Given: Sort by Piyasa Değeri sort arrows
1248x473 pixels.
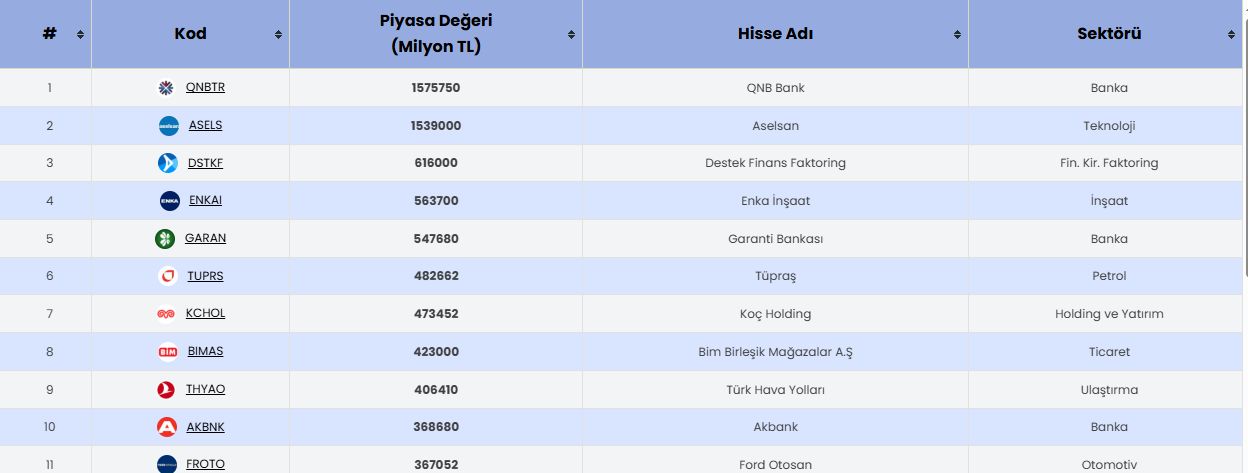Looking at the screenshot, I should coord(571,35).
